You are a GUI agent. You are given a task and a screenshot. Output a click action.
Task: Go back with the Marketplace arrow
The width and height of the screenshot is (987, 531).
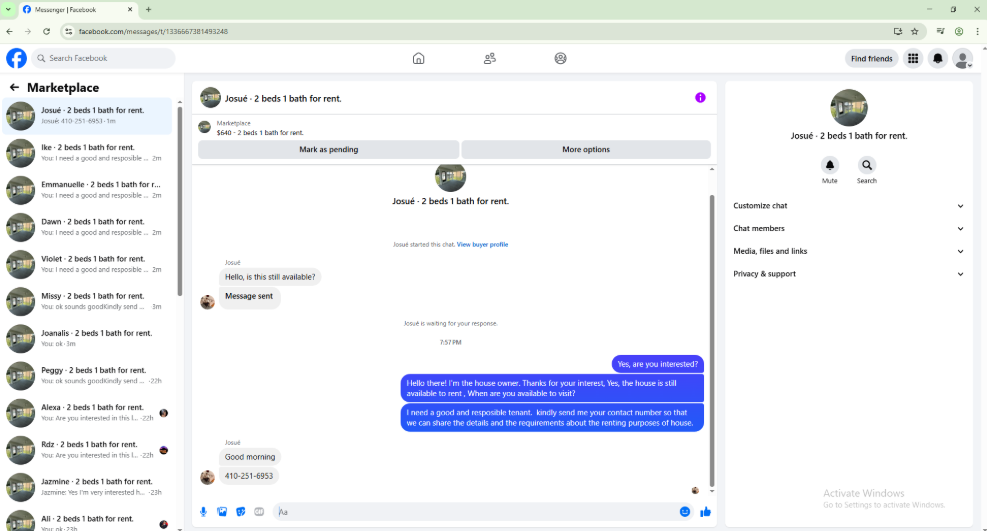coord(14,87)
